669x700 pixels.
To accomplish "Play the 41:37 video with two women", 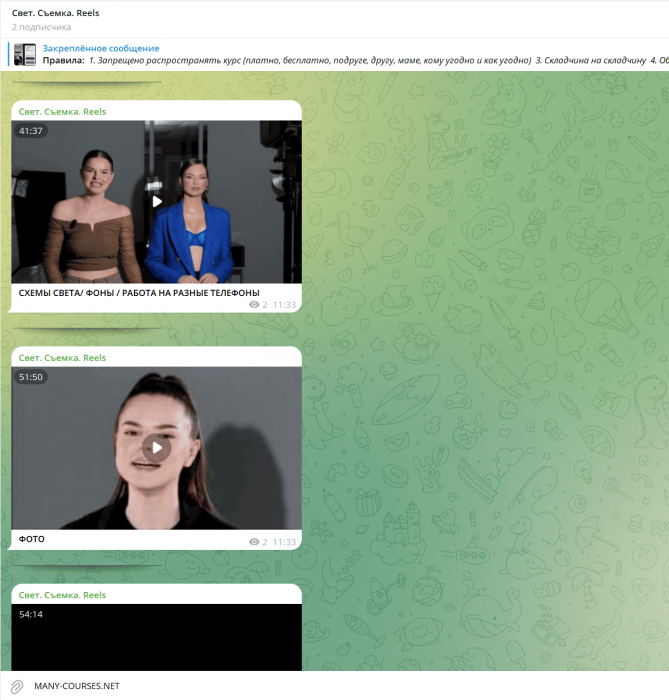I will click(156, 202).
